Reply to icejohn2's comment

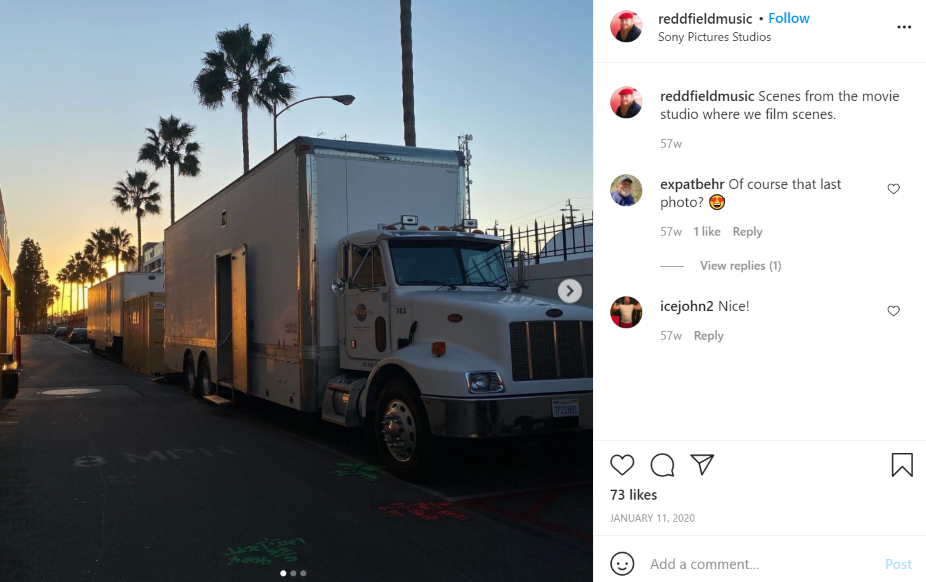click(x=708, y=335)
